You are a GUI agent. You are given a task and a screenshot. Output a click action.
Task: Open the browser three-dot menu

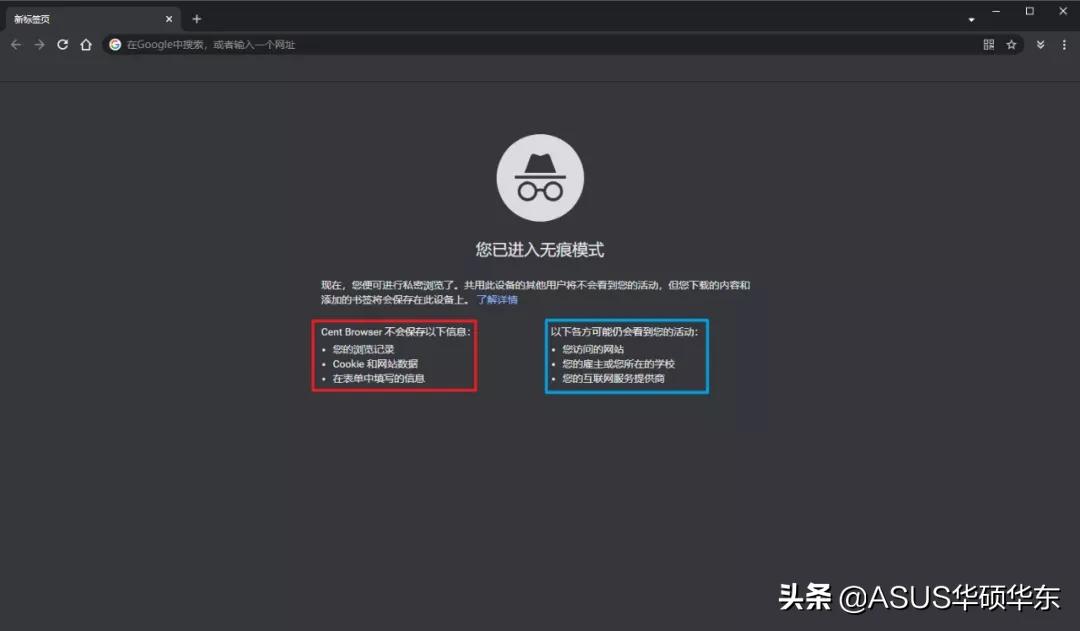(x=1064, y=45)
